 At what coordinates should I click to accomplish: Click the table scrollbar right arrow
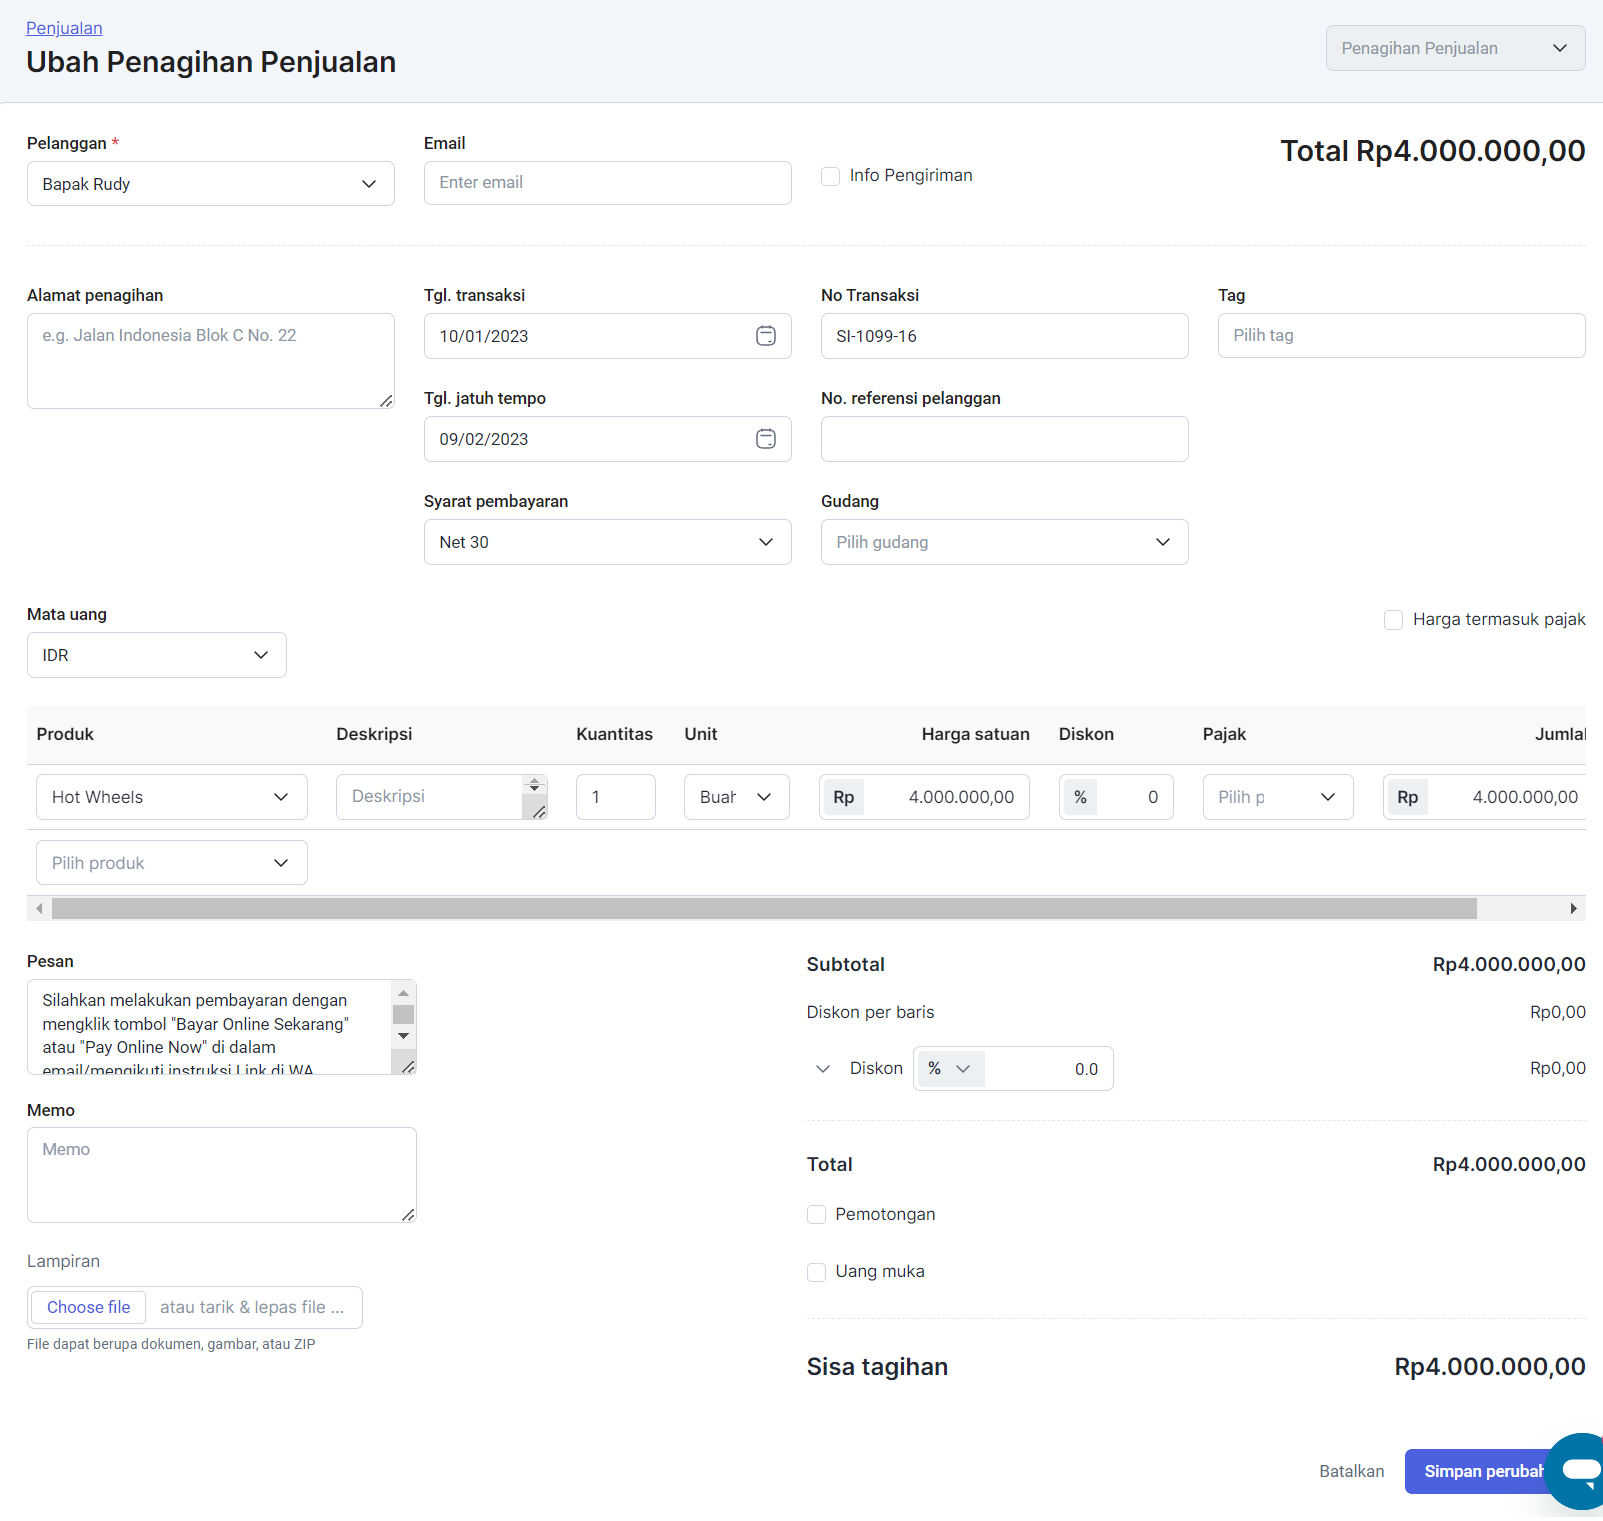point(1573,908)
